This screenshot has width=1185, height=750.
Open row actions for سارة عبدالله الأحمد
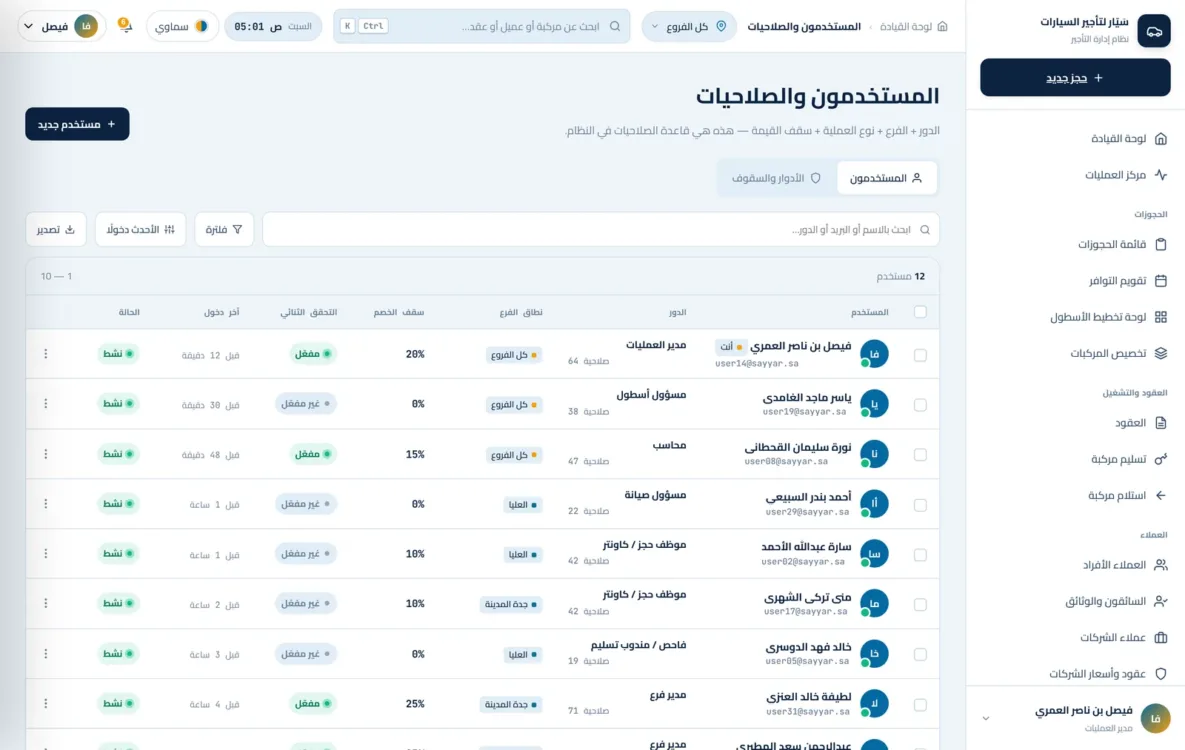[45, 553]
